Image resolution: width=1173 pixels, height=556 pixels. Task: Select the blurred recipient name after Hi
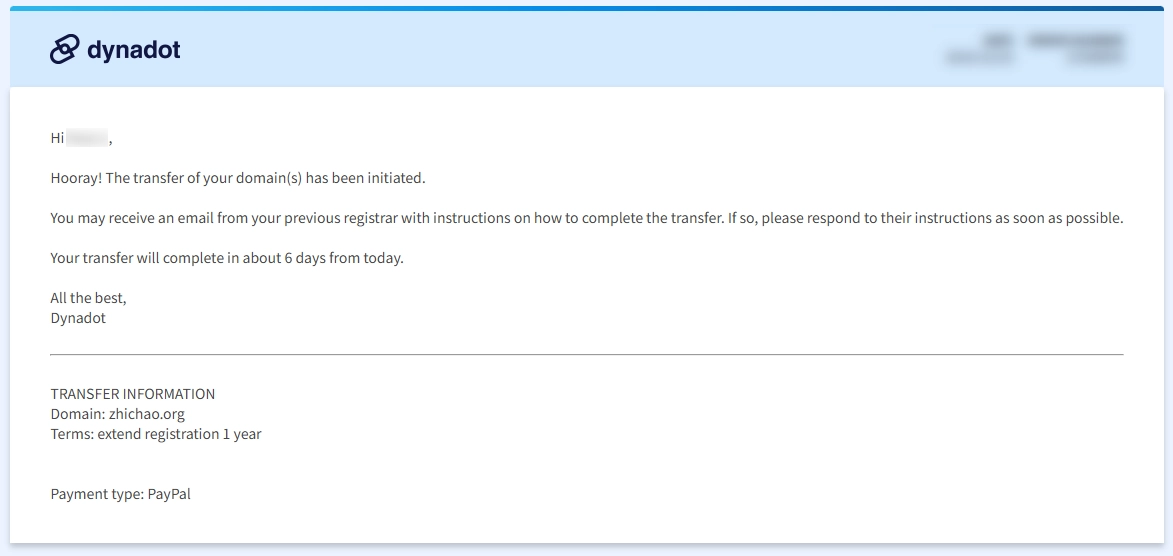[x=87, y=138]
